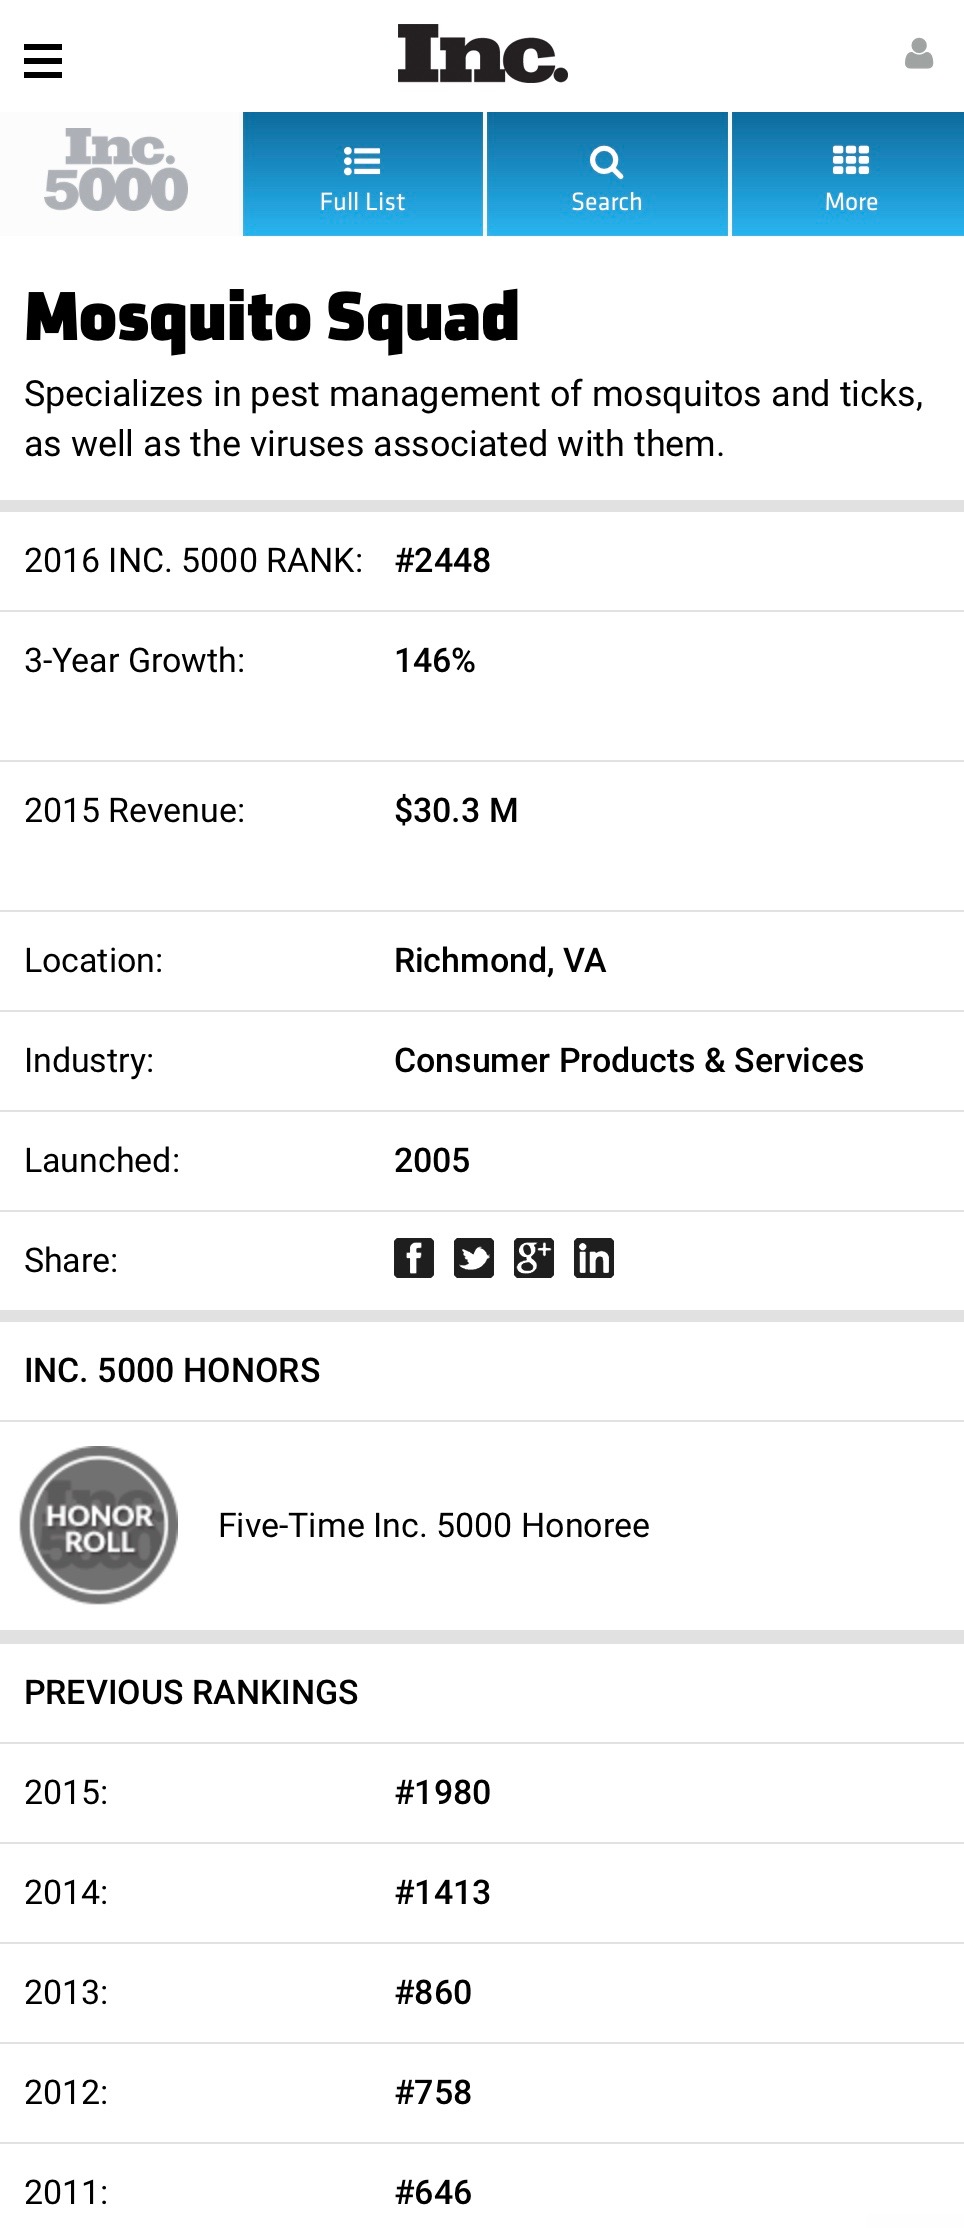Screen dimensions: 964x2228
Task: Click the Honor Roll badge
Action: [99, 1525]
